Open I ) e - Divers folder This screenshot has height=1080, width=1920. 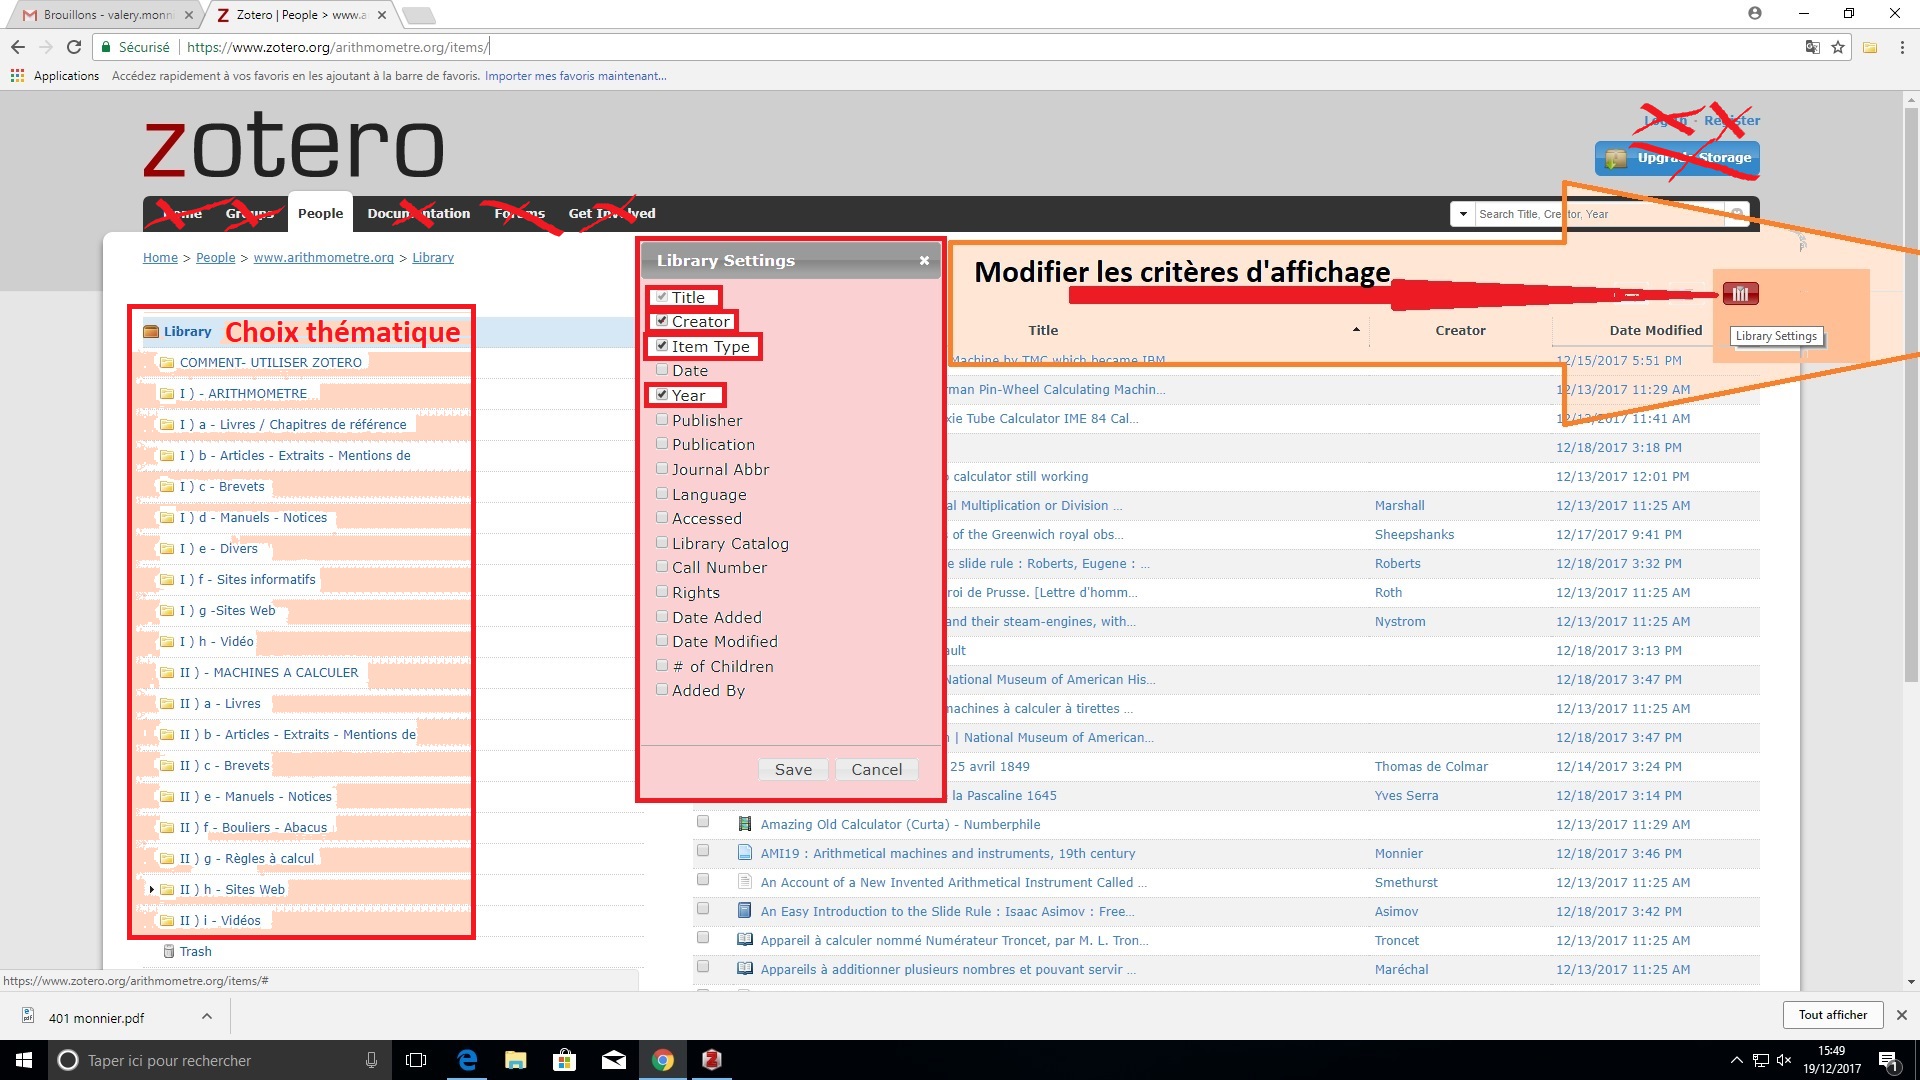point(218,548)
